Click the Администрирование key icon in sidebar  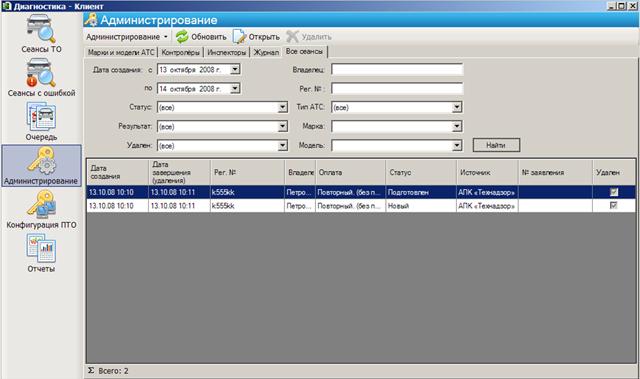pos(41,160)
